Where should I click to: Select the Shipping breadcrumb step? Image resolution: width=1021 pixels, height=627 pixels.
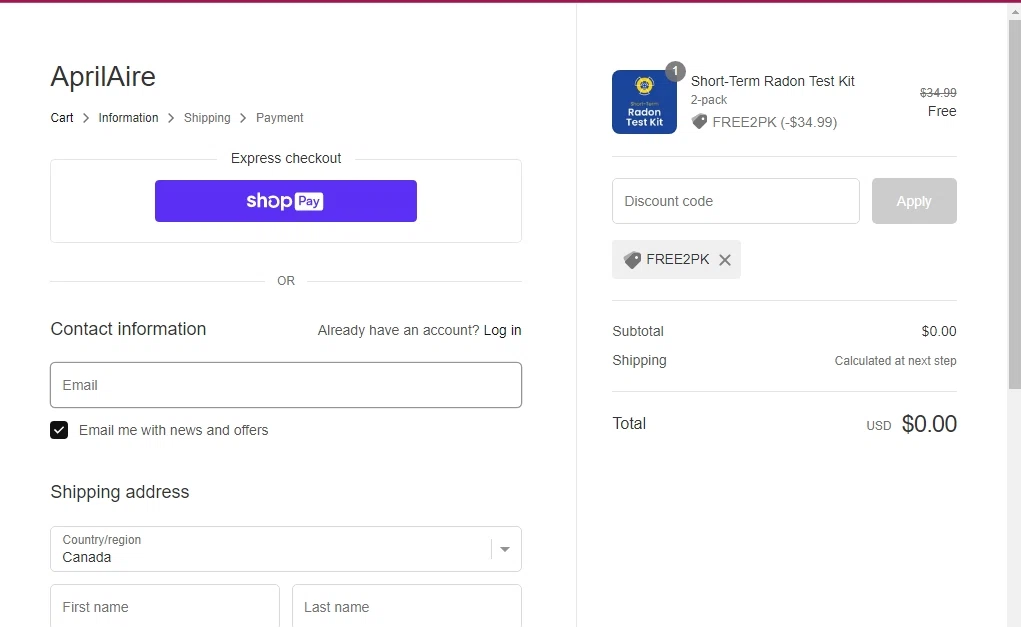(207, 118)
